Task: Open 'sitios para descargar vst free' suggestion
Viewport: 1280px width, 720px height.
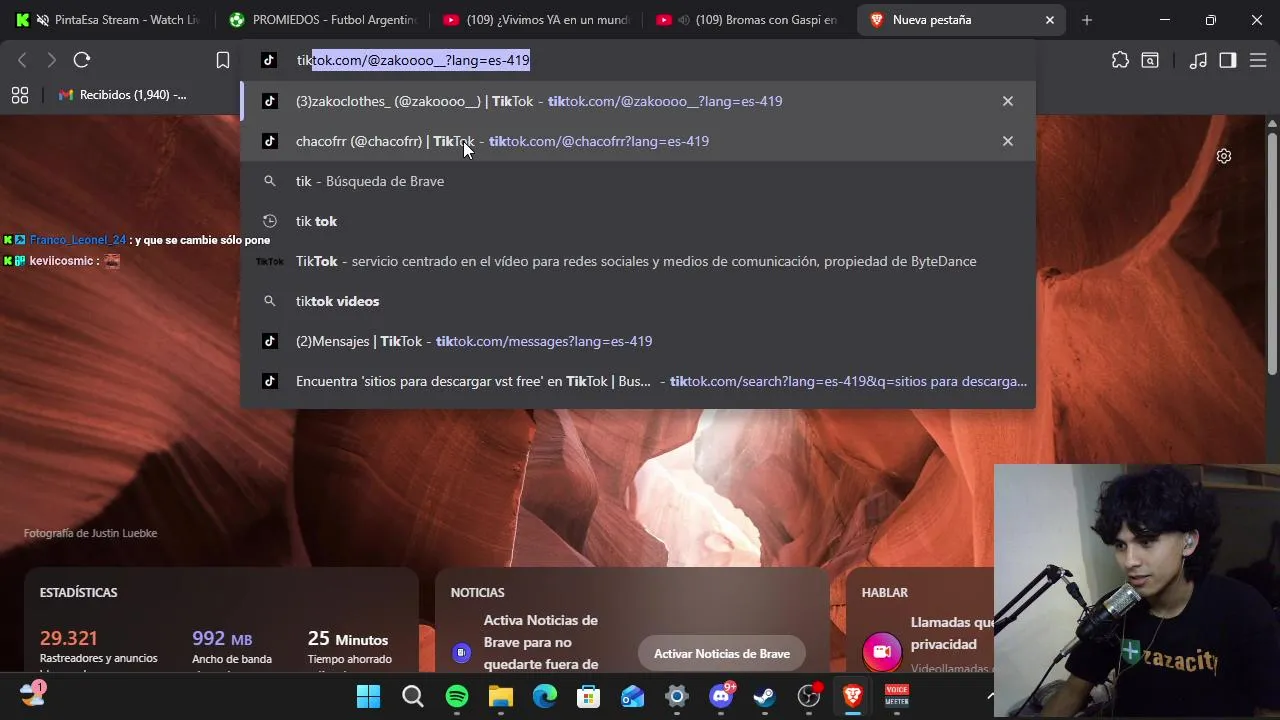Action: (x=638, y=381)
